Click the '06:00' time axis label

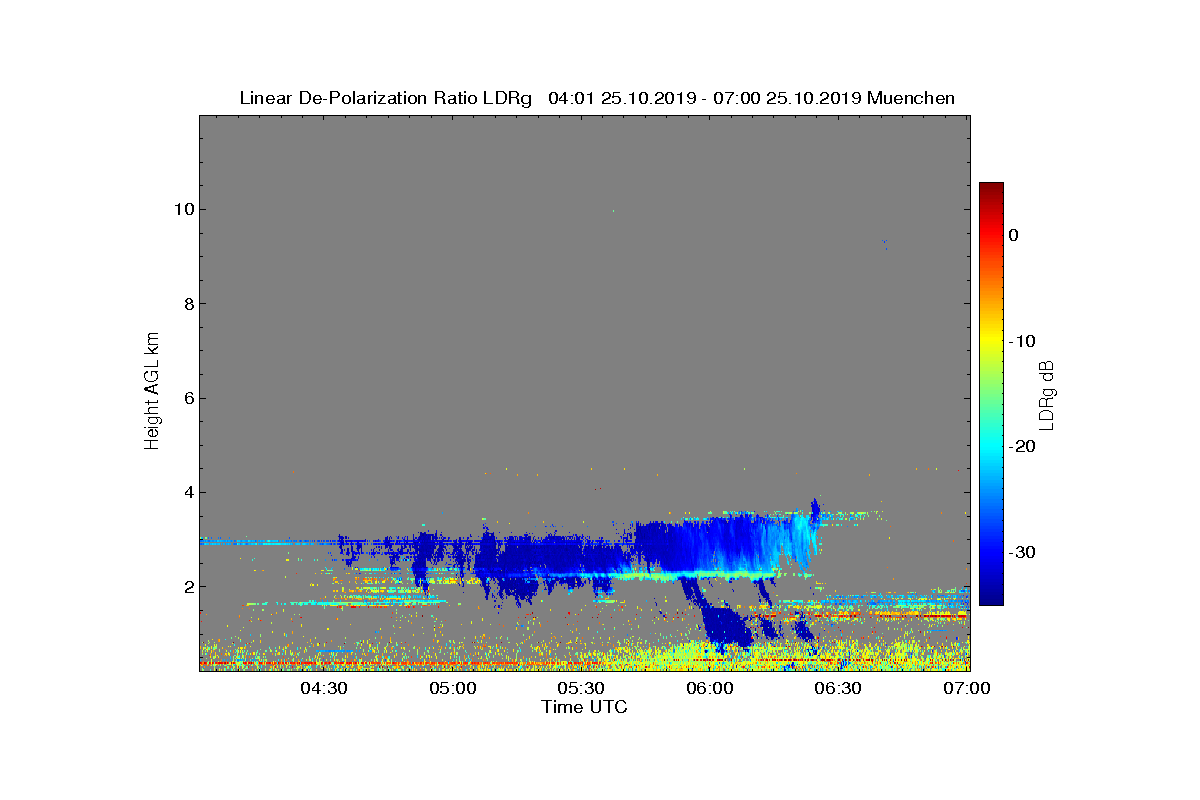pos(710,688)
